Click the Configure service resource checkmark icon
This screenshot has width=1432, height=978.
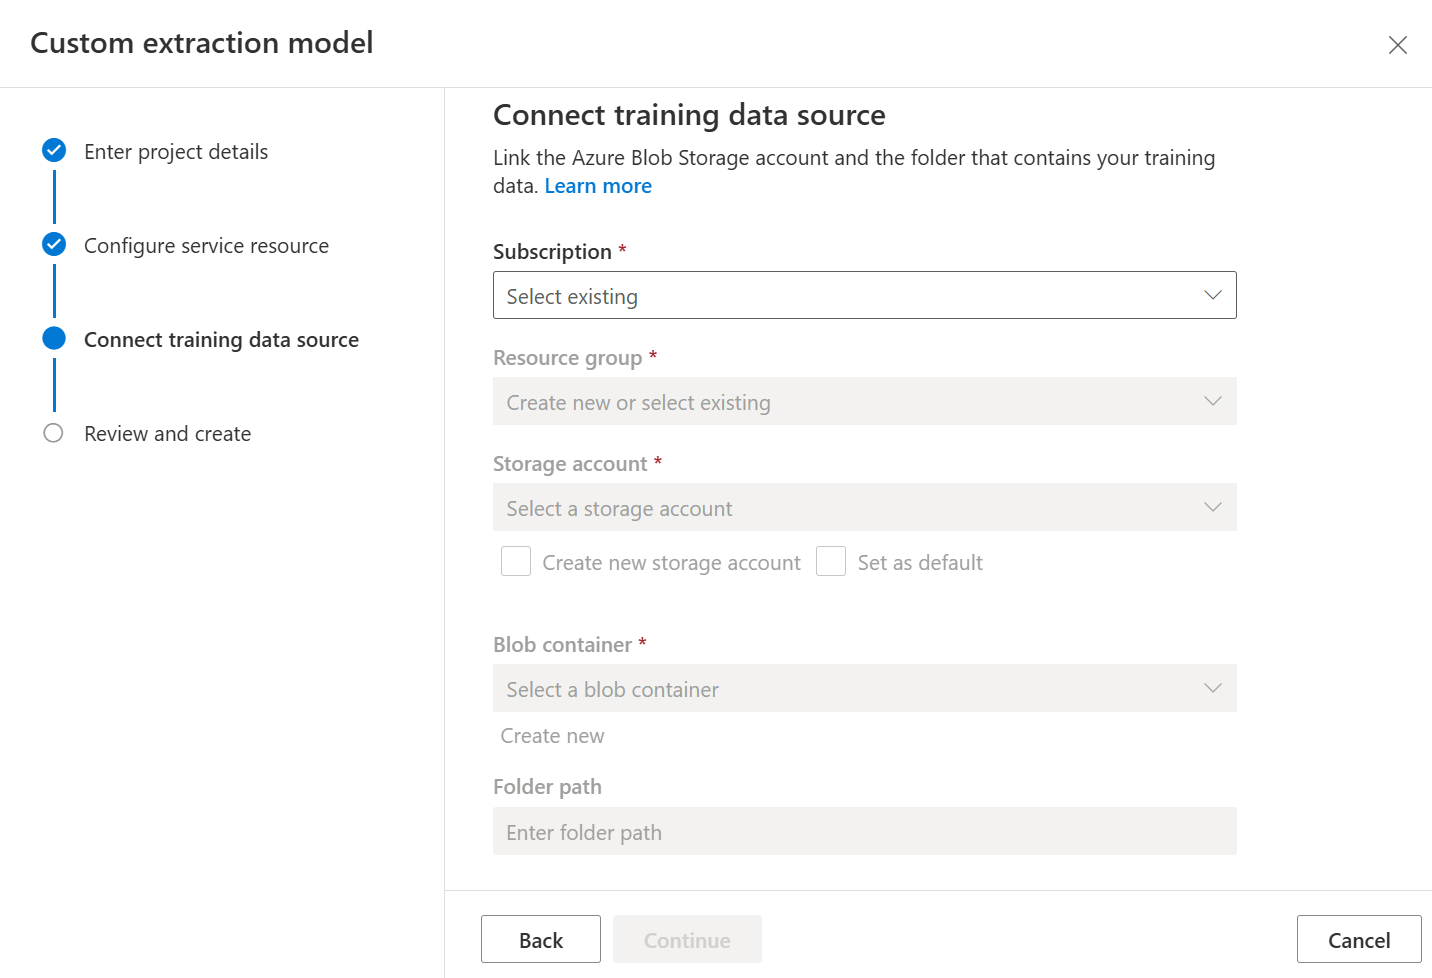click(x=54, y=245)
